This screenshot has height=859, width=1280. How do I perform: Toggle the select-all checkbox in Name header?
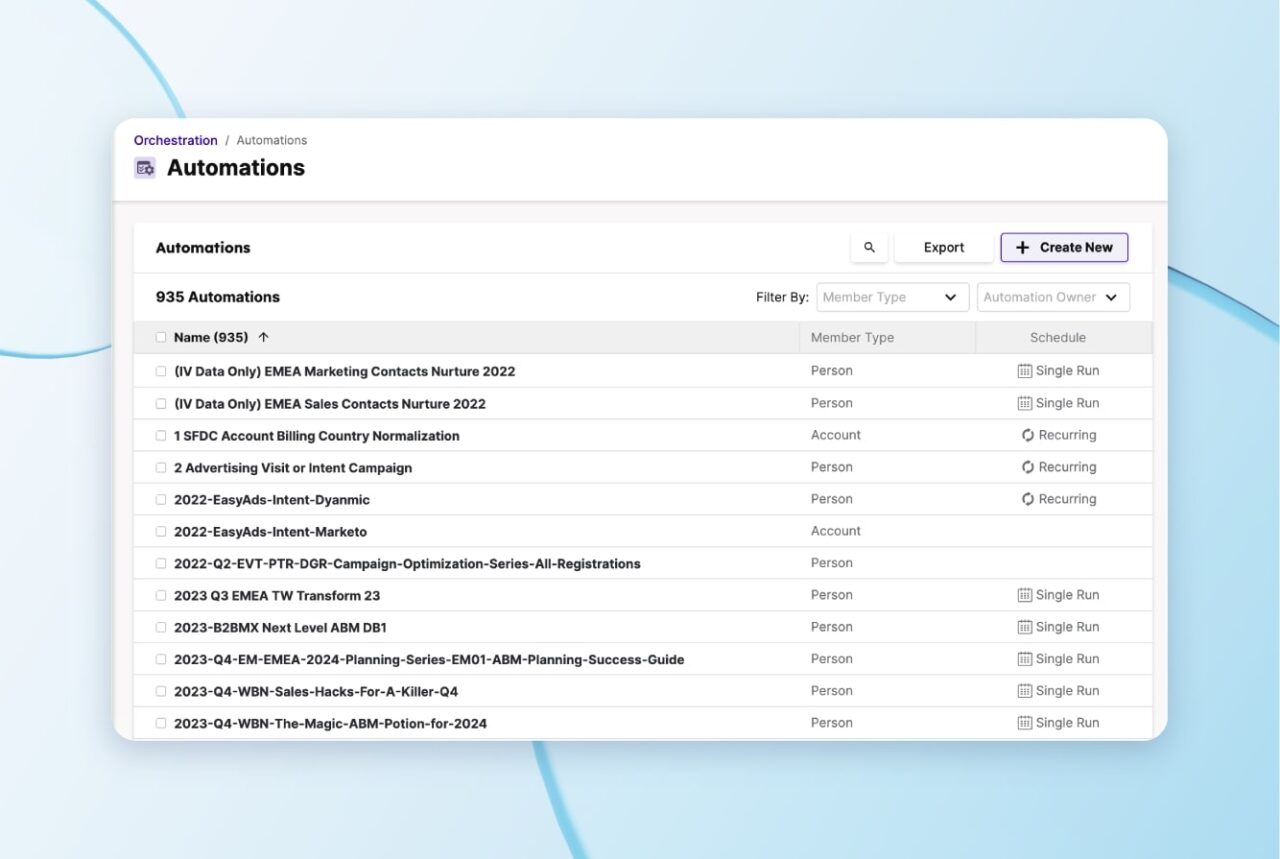[x=161, y=338]
